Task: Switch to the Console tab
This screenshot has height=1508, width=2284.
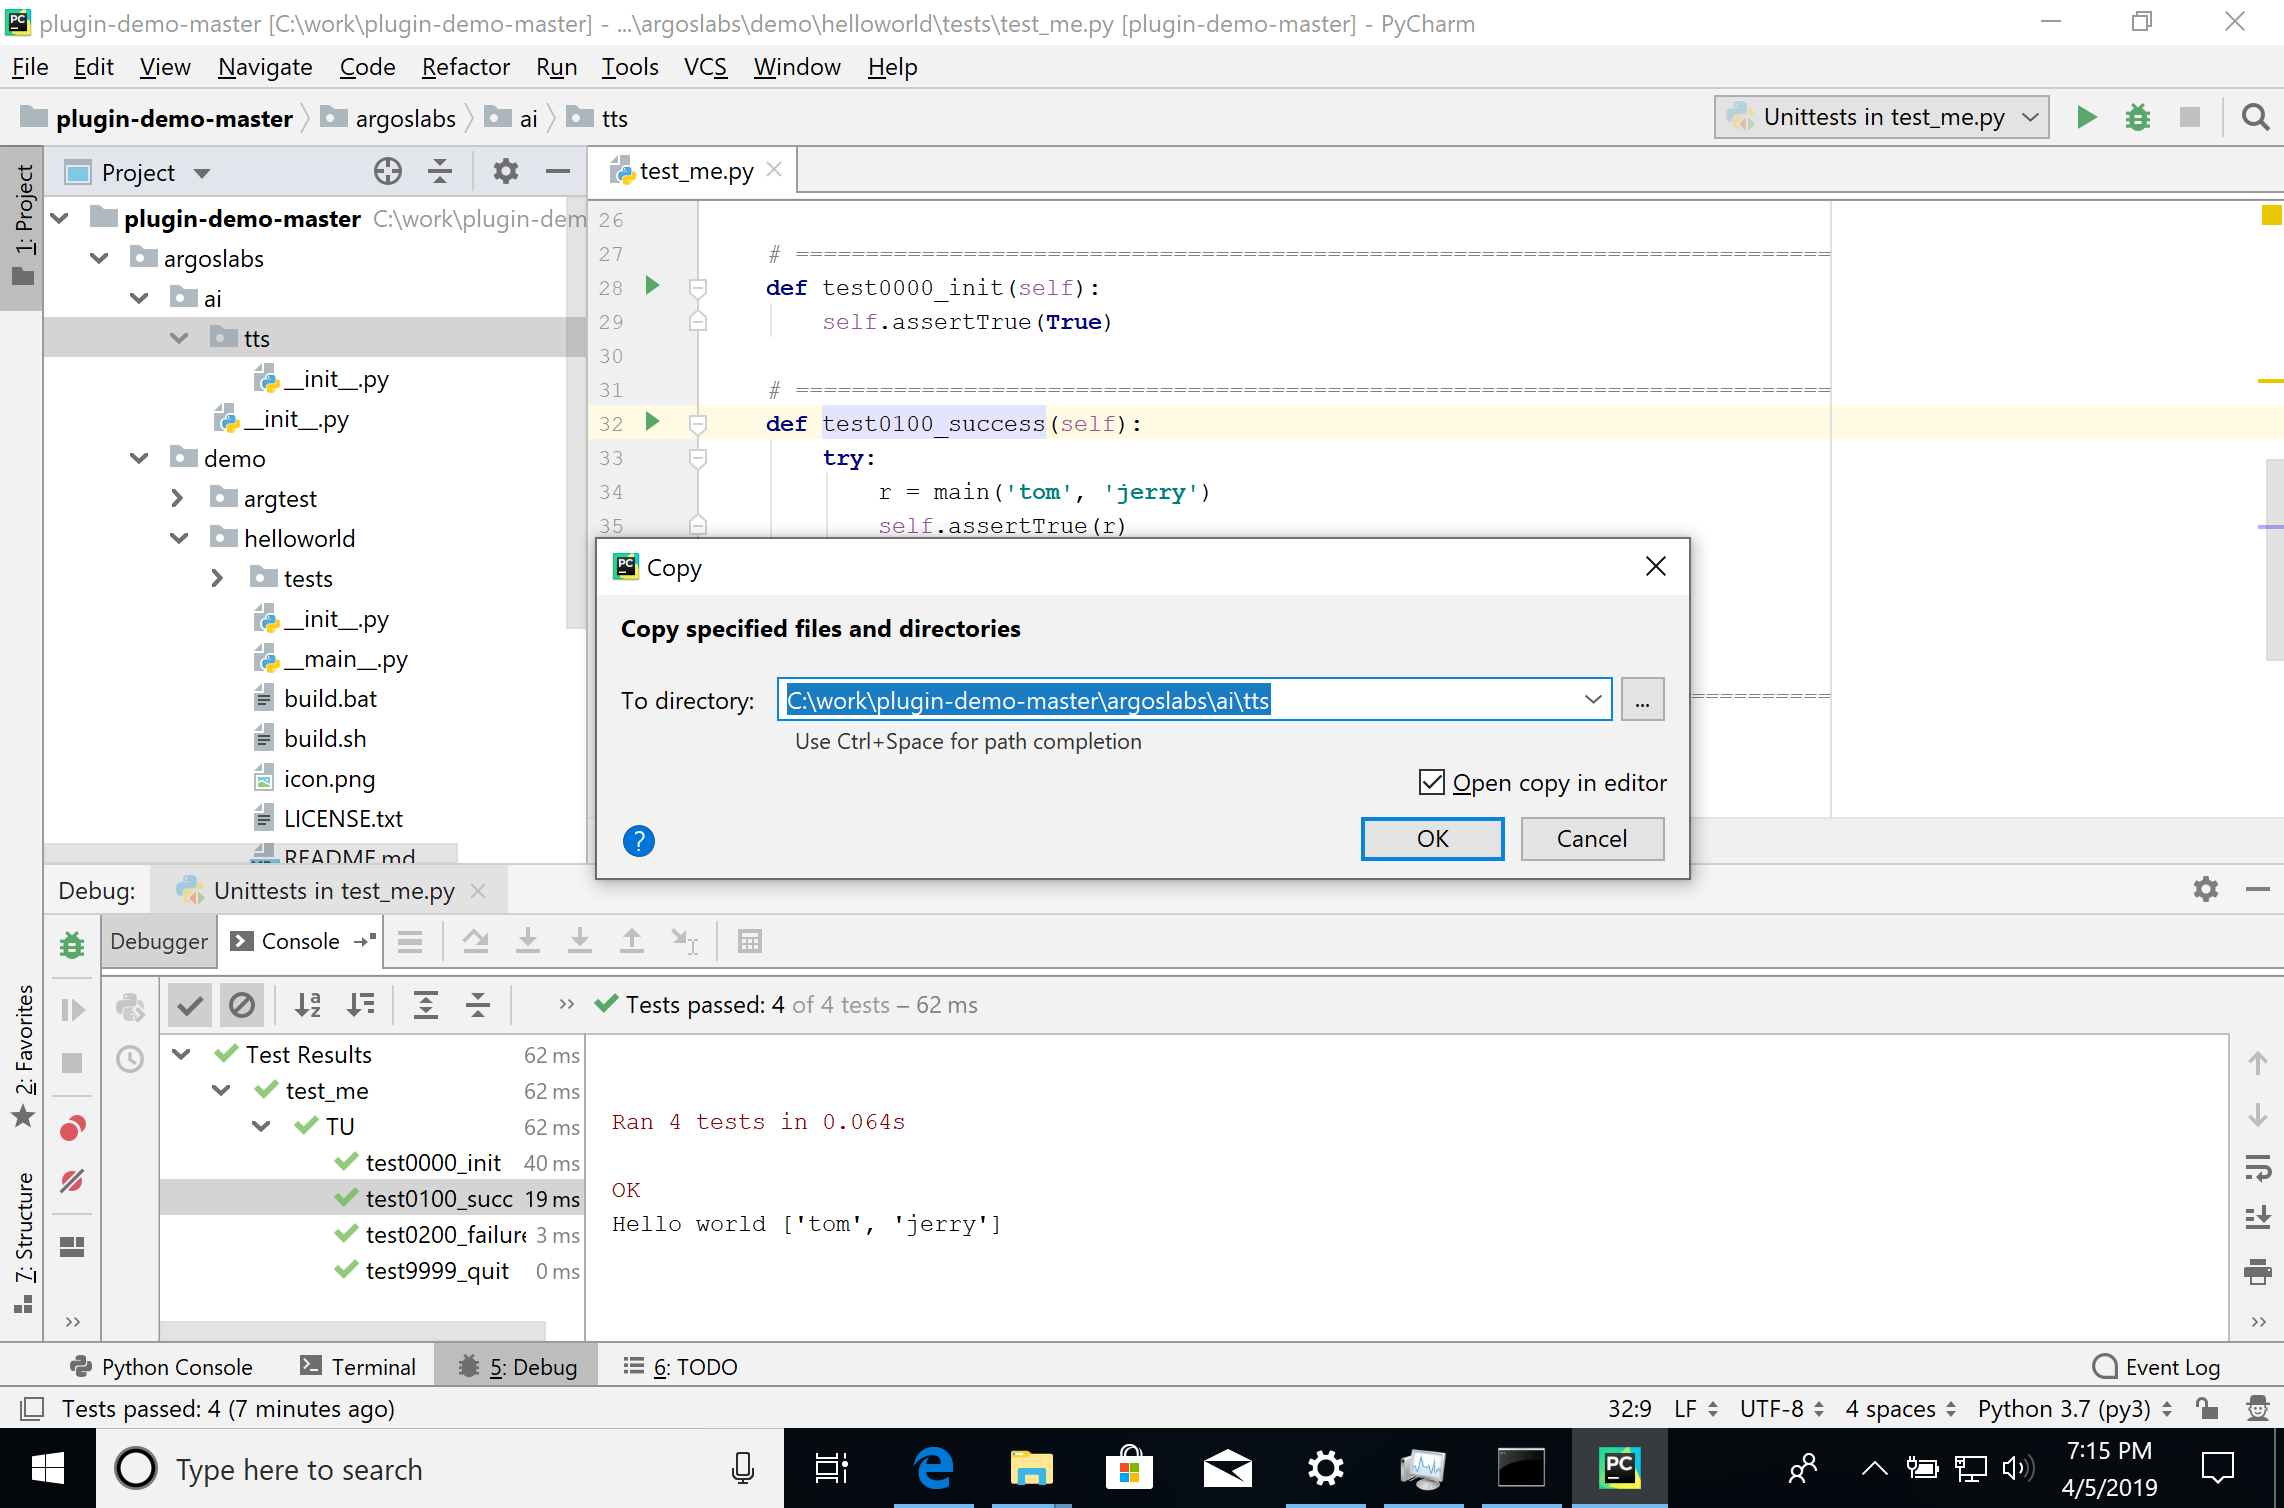Action: coord(300,941)
